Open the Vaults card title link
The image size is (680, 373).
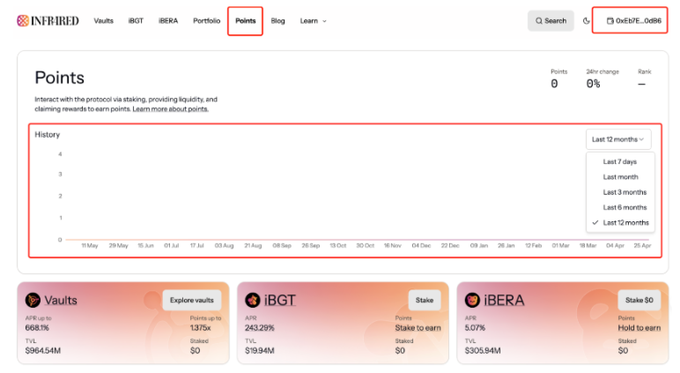[x=61, y=300]
